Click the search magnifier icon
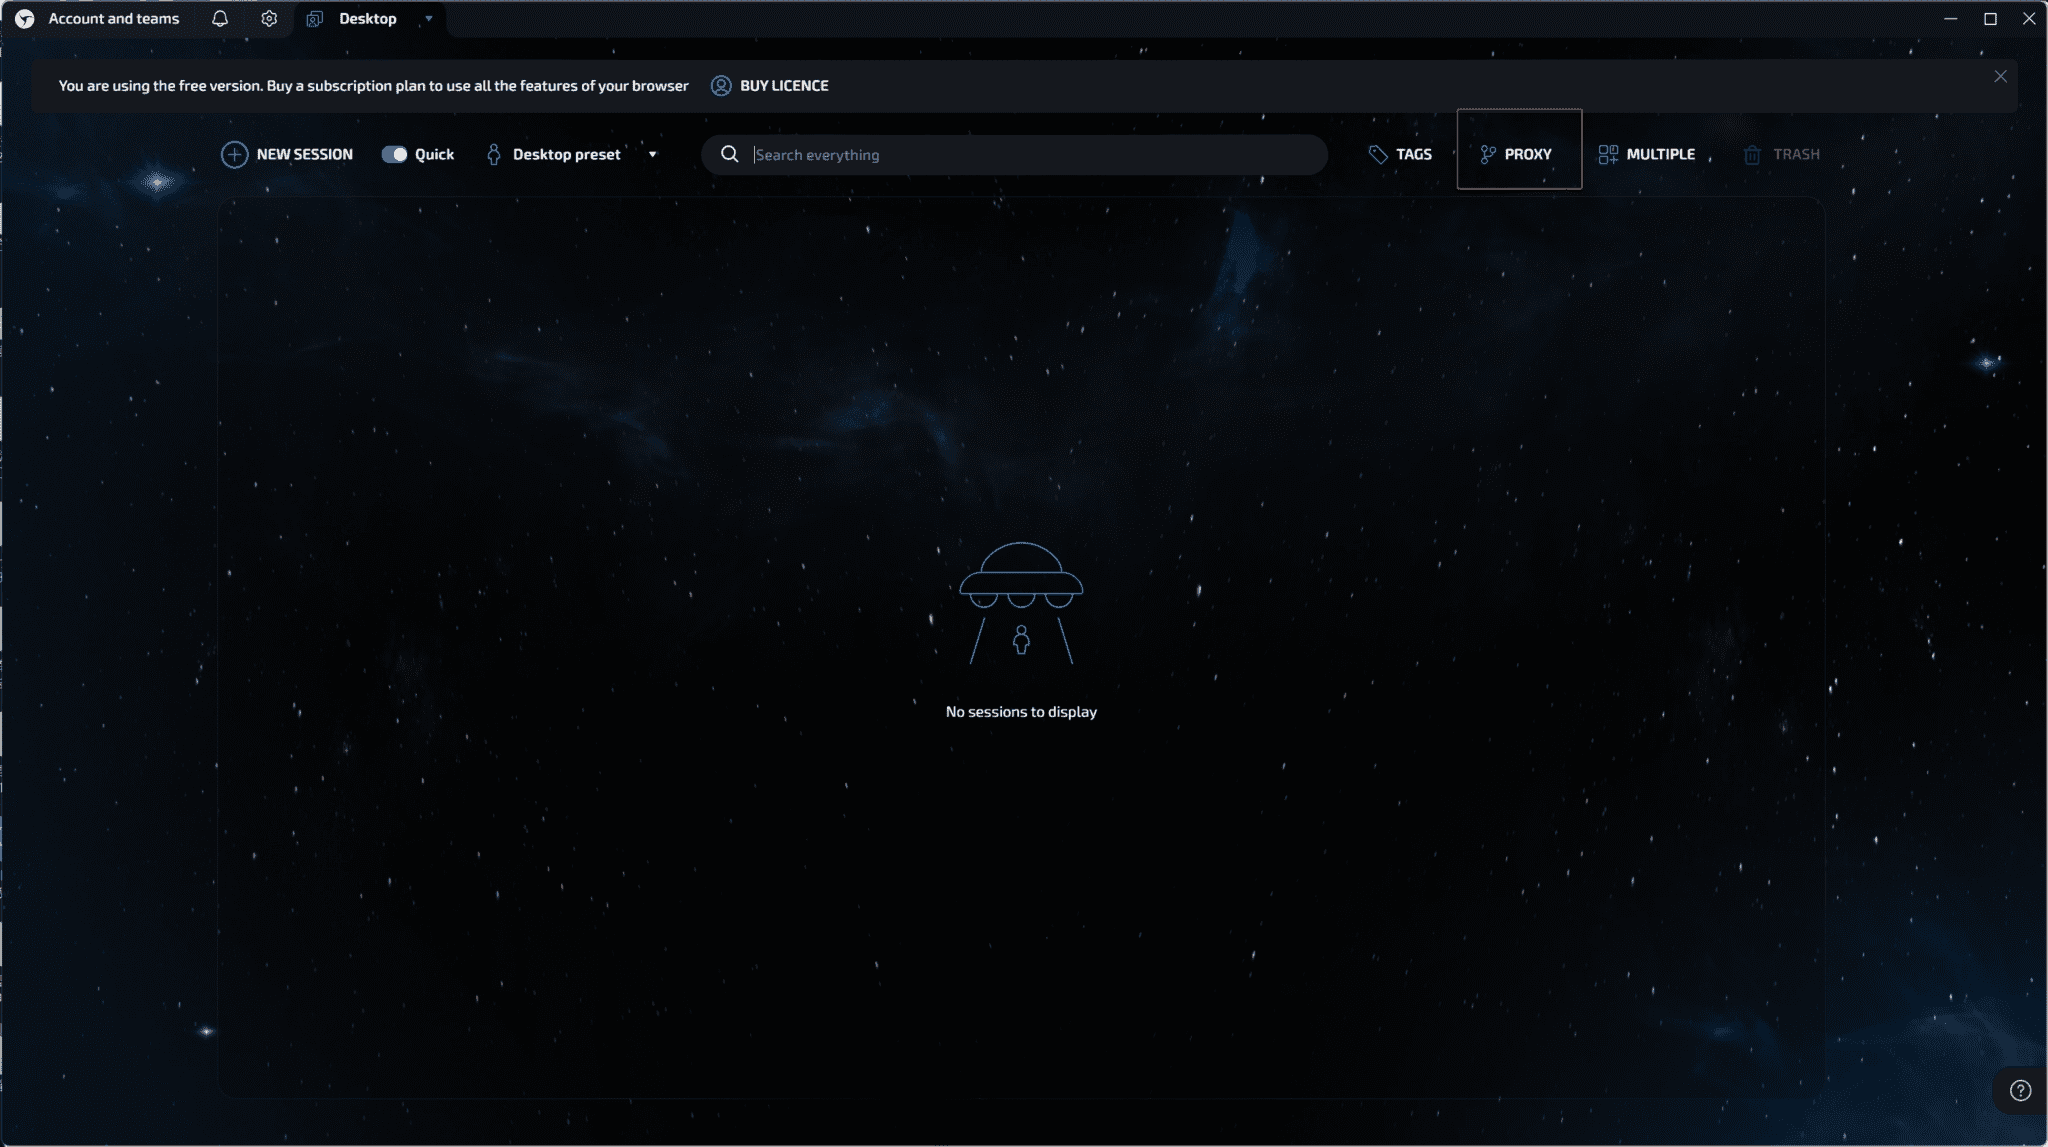 click(x=729, y=154)
